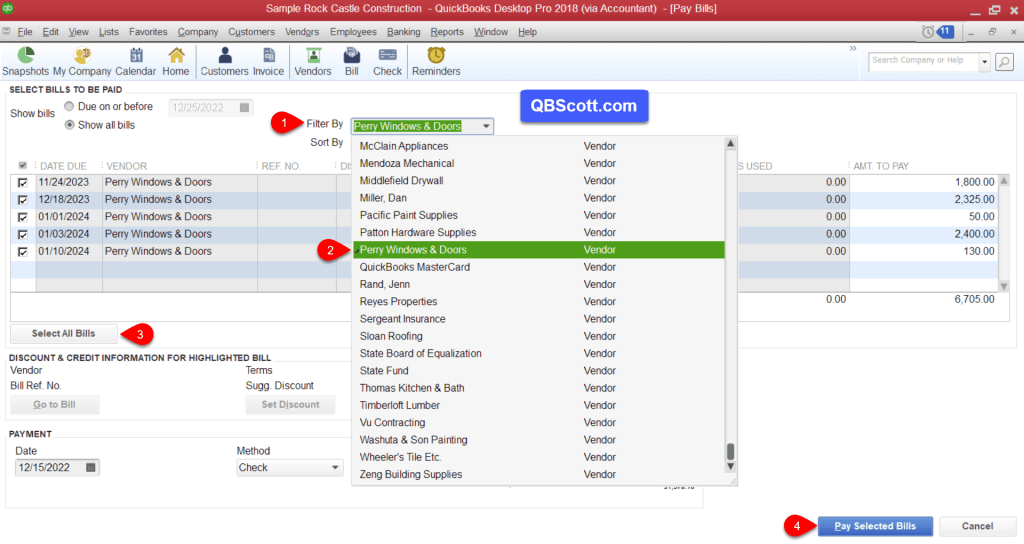Screen dimensions: 1024x544
Task: Click the 2,400.00 amount to pay cell
Action: tap(923, 234)
